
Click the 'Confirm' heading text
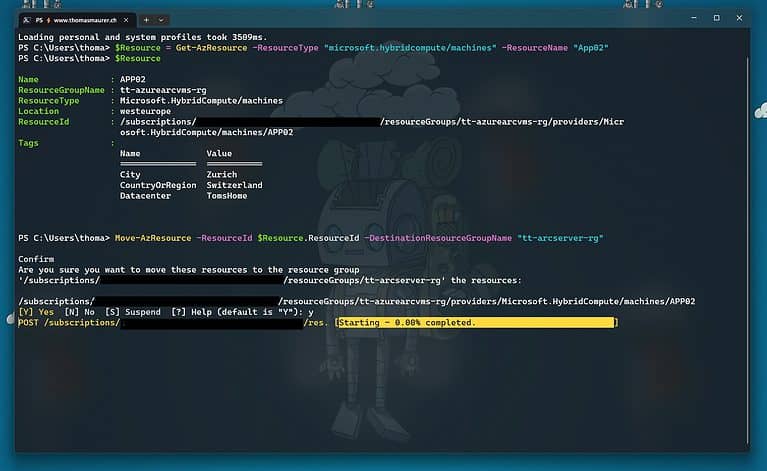(x=36, y=259)
